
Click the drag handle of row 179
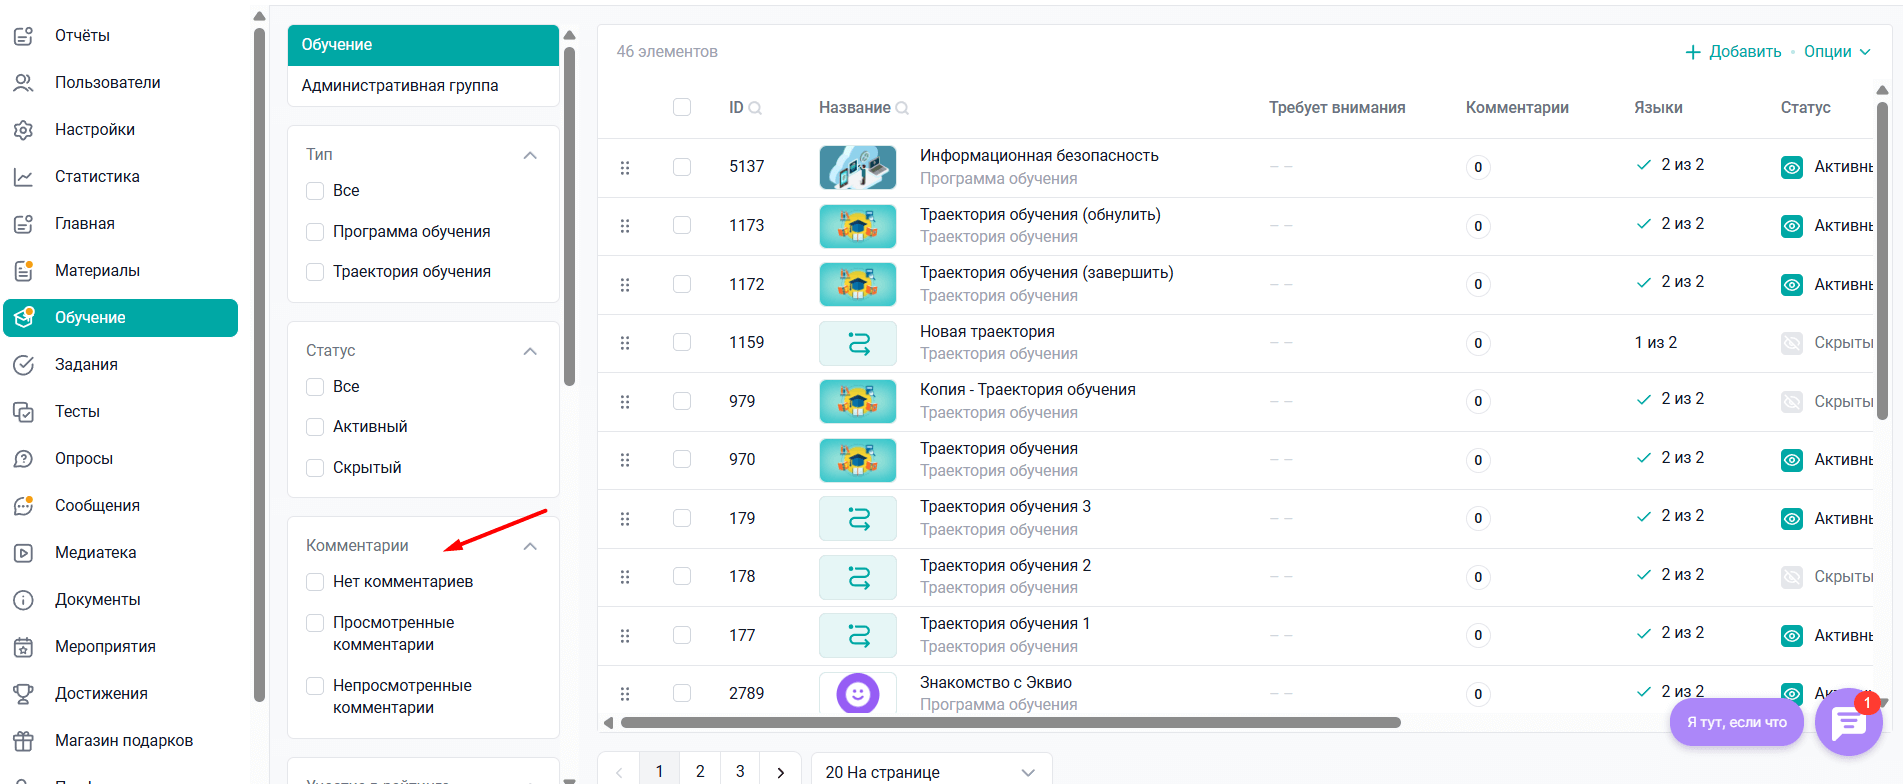625,519
